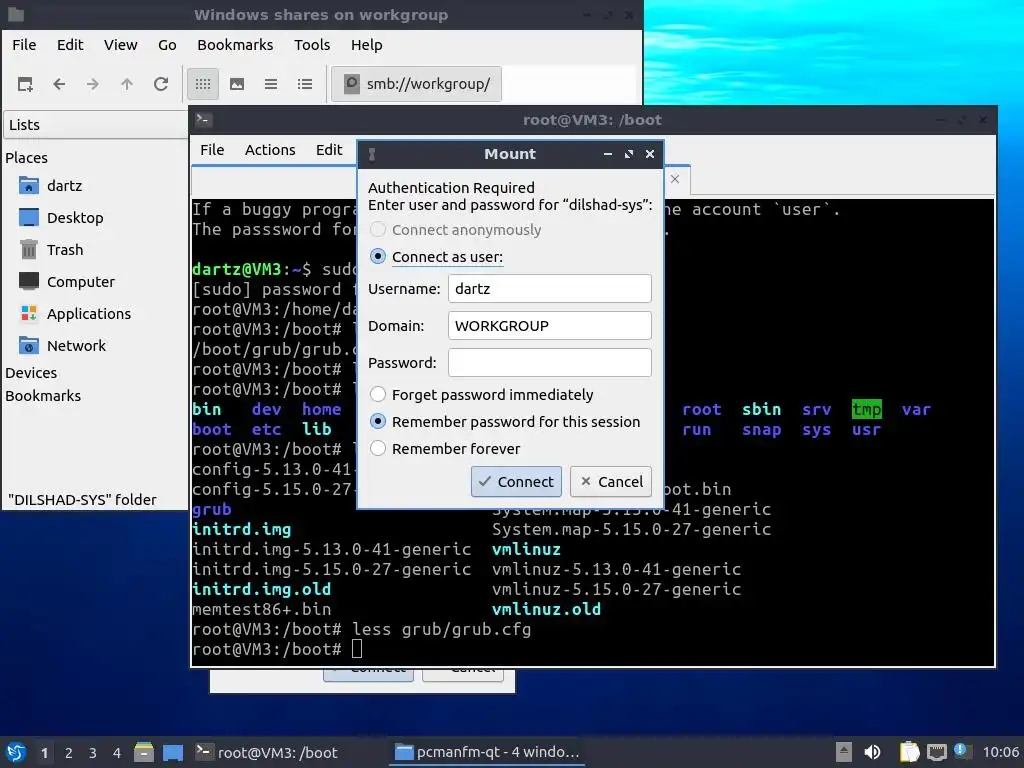Viewport: 1024px width, 768px height.
Task: Open File menu in file manager
Action: (24, 45)
